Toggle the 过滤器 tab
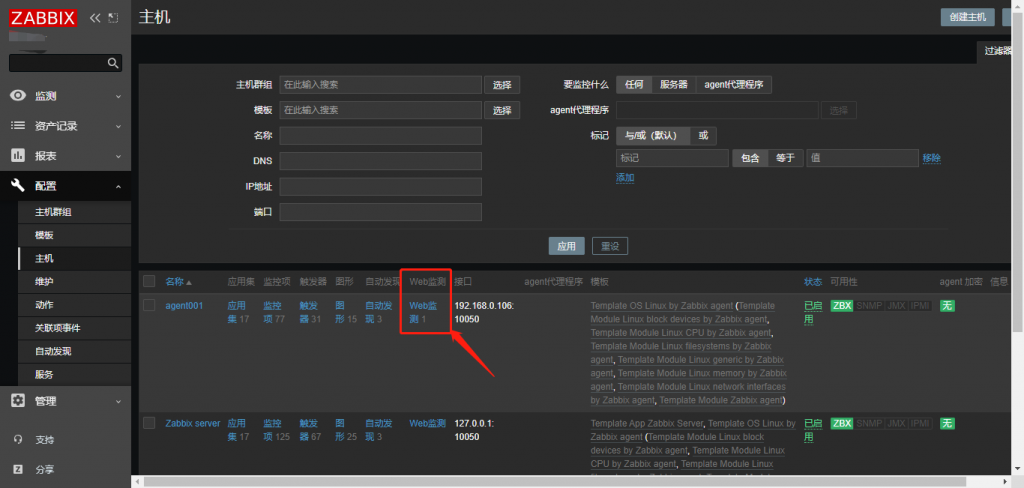The image size is (1024, 488). pyautogui.click(x=999, y=51)
